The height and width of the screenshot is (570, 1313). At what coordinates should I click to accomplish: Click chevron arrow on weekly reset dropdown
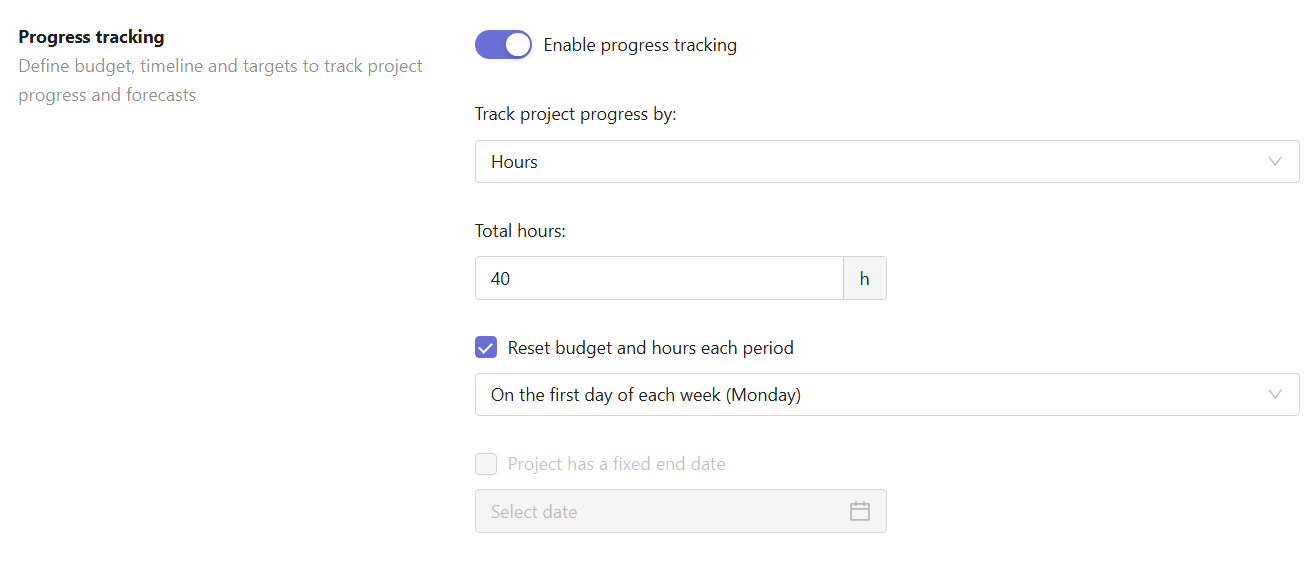[x=1275, y=395]
